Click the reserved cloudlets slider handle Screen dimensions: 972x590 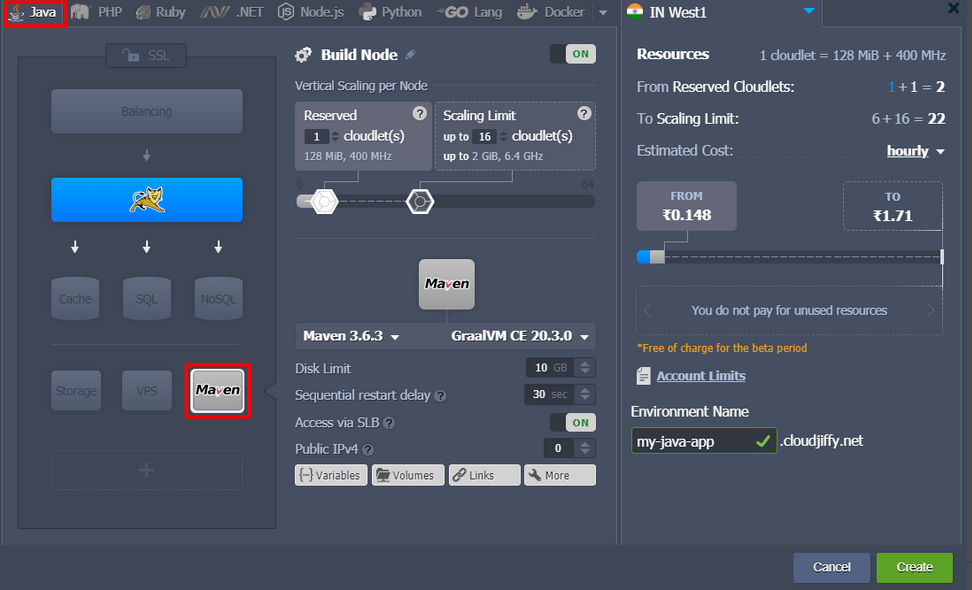[324, 201]
